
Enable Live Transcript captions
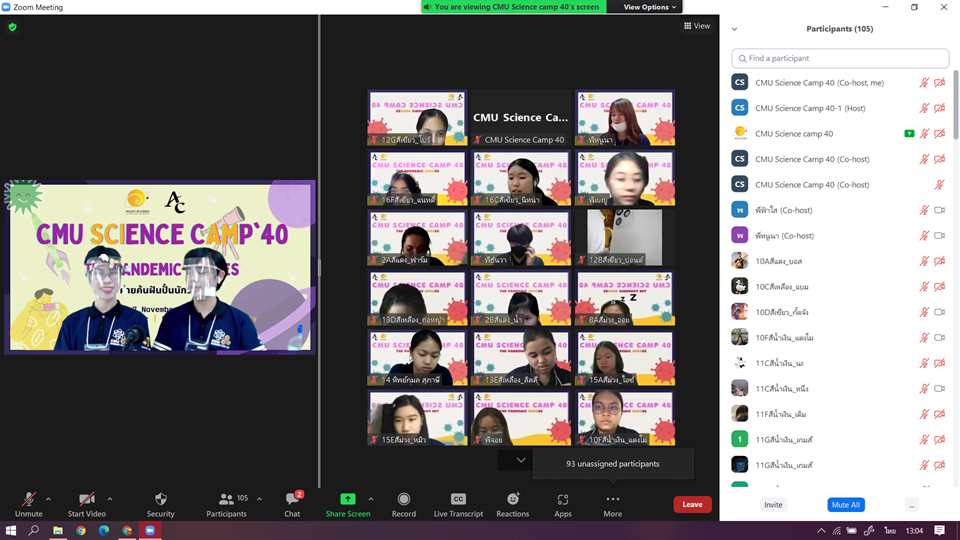pos(458,504)
